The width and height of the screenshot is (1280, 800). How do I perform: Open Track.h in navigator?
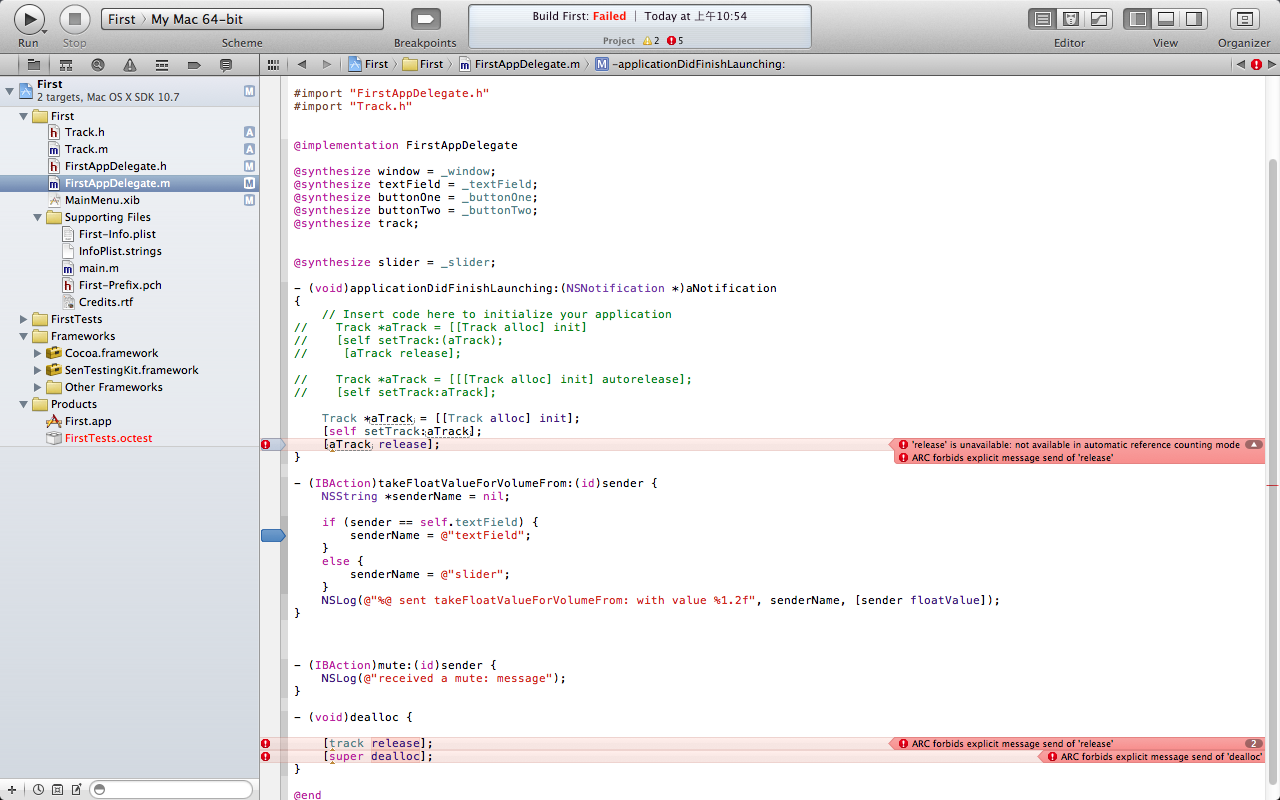pyautogui.click(x=85, y=132)
